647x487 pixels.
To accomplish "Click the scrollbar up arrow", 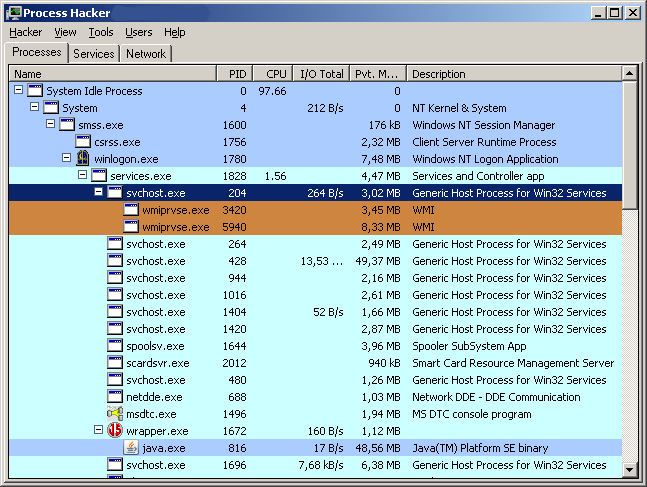I will tap(629, 73).
